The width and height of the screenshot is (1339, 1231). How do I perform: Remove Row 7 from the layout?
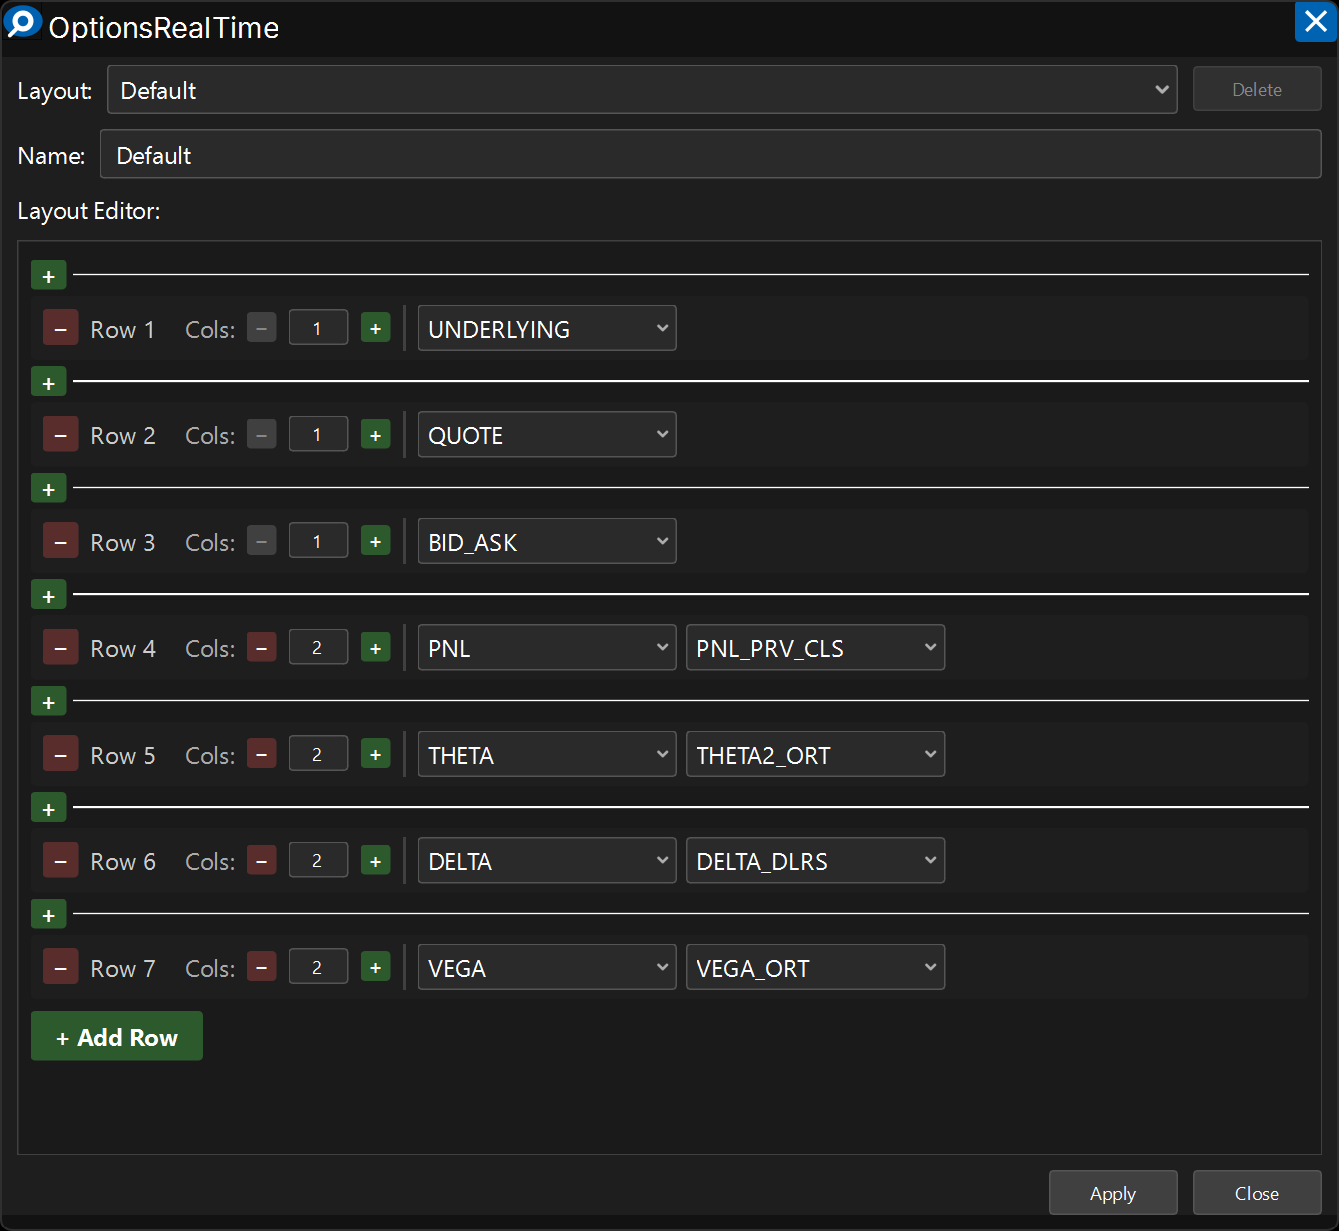point(60,968)
